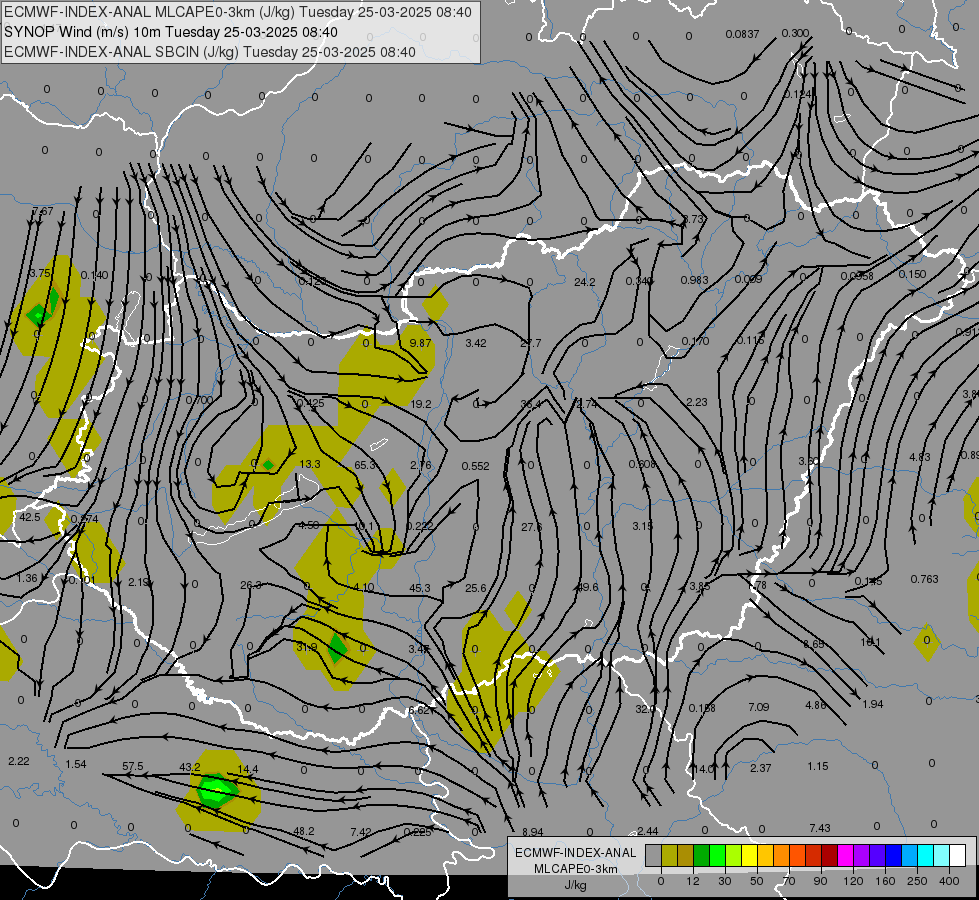Click the pure blue legend swatch after 160
This screenshot has height=900, width=979.
893,855
